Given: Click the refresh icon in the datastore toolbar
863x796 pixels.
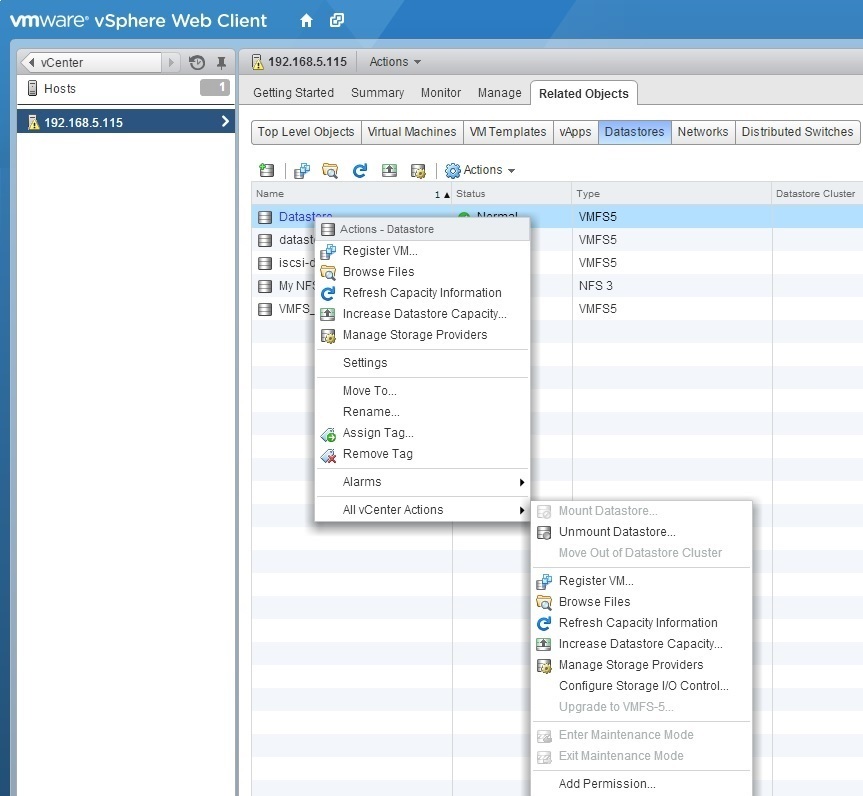Looking at the screenshot, I should point(360,171).
